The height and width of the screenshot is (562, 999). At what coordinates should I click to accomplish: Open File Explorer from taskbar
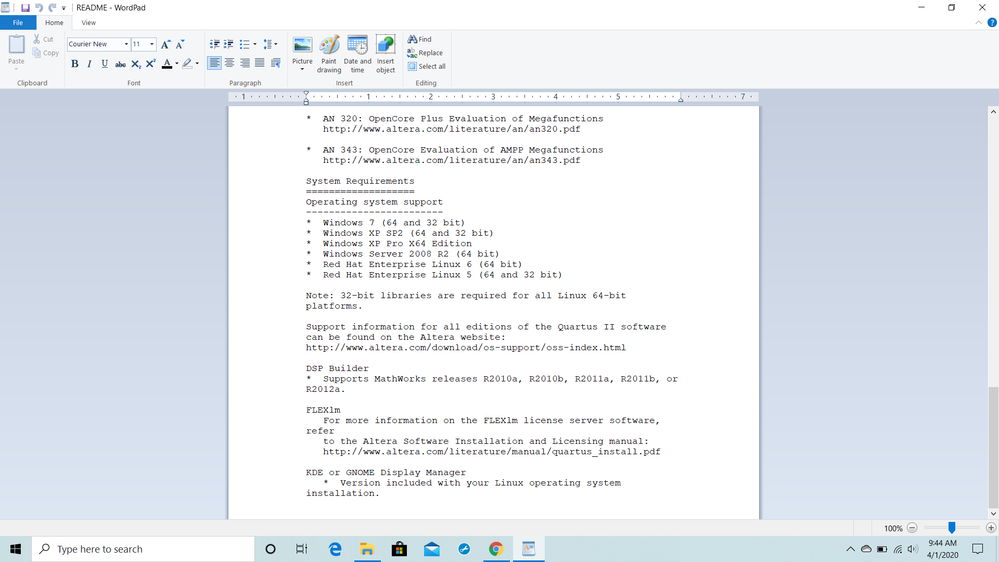coord(367,549)
